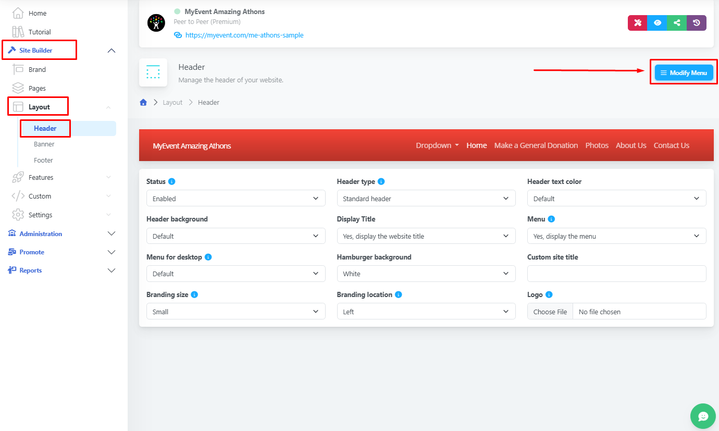719x431 pixels.
Task: Select Banner under Layout in sidebar
Action: tap(44, 144)
